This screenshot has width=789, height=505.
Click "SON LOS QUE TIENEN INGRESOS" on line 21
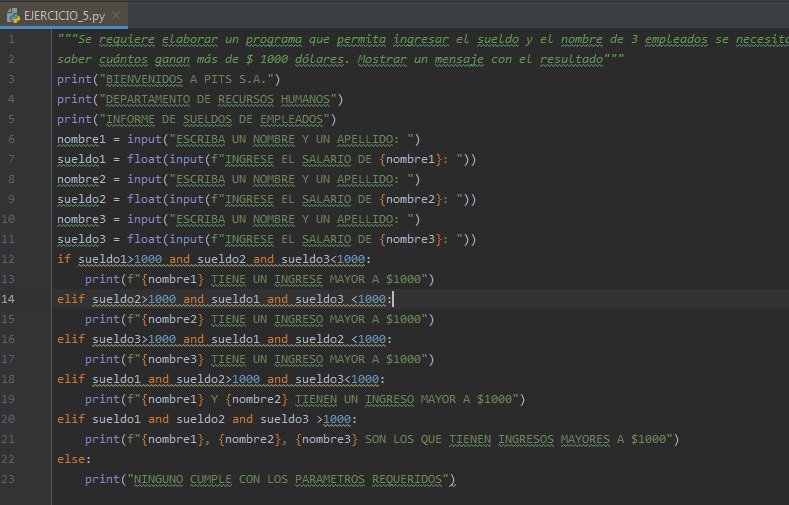click(x=459, y=440)
